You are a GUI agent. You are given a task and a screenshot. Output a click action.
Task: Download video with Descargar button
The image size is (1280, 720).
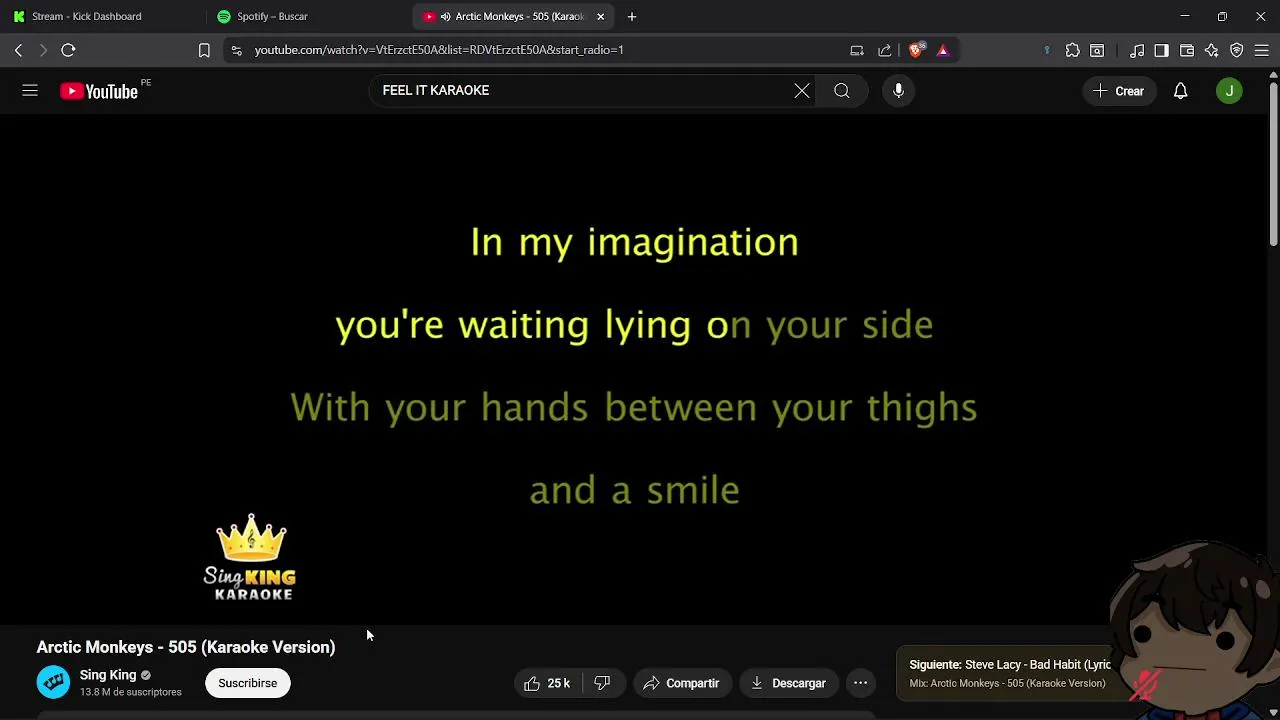click(788, 683)
